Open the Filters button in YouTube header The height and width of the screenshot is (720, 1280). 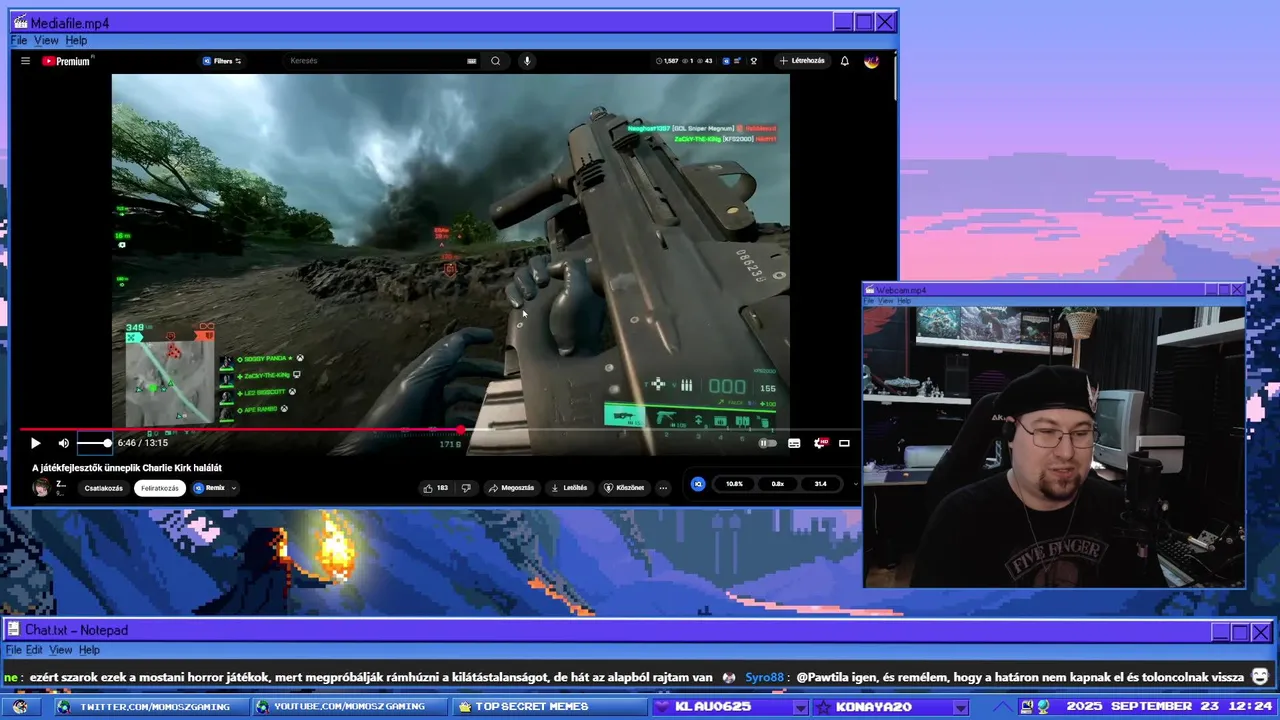pos(222,61)
